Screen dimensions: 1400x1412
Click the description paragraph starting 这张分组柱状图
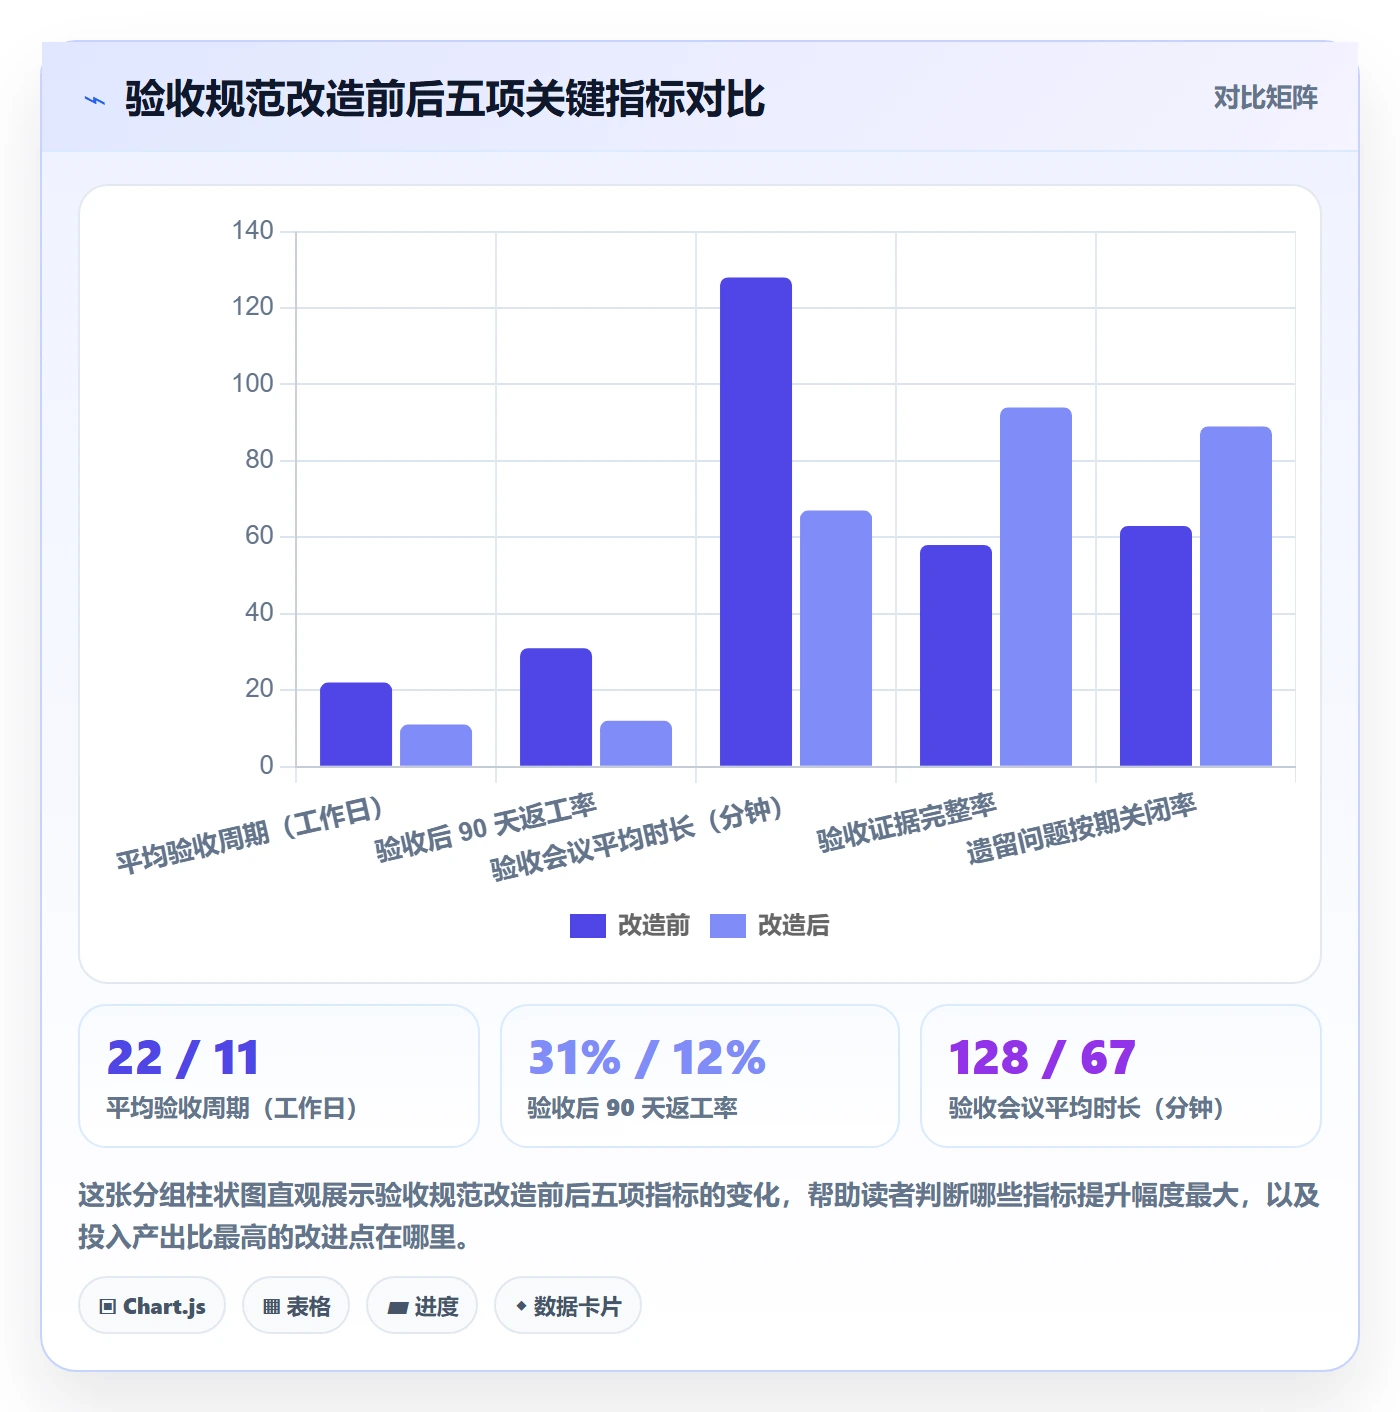click(699, 1216)
